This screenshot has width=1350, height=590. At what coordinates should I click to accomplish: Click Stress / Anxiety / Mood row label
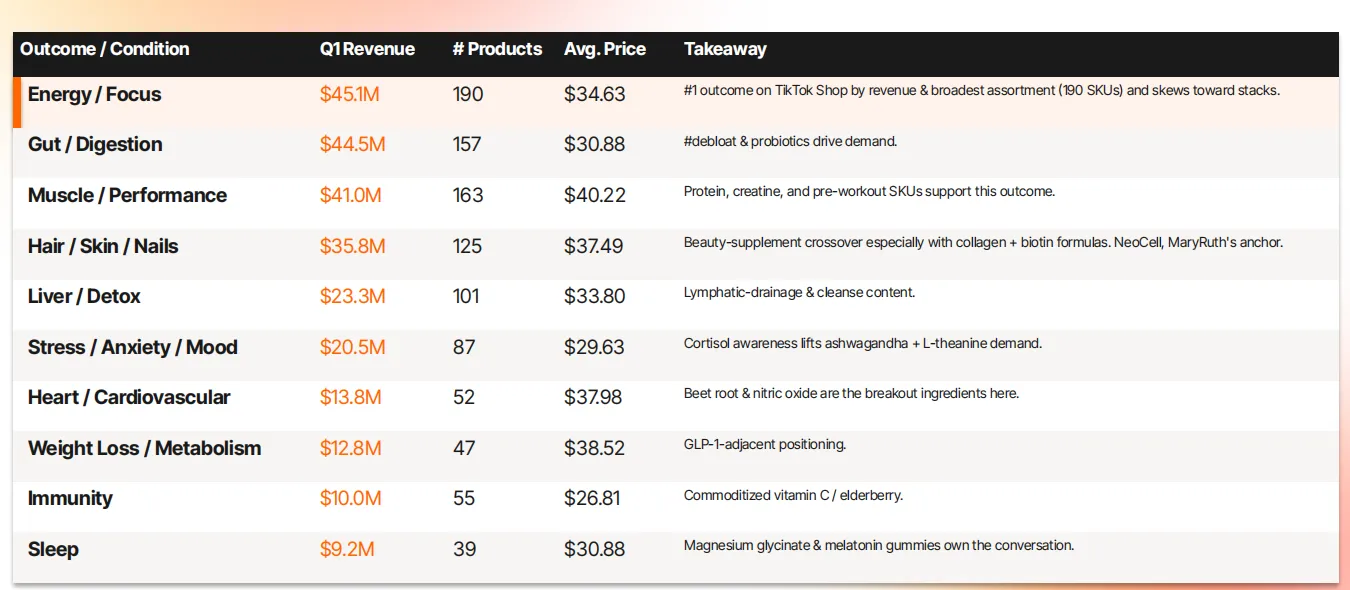[133, 347]
